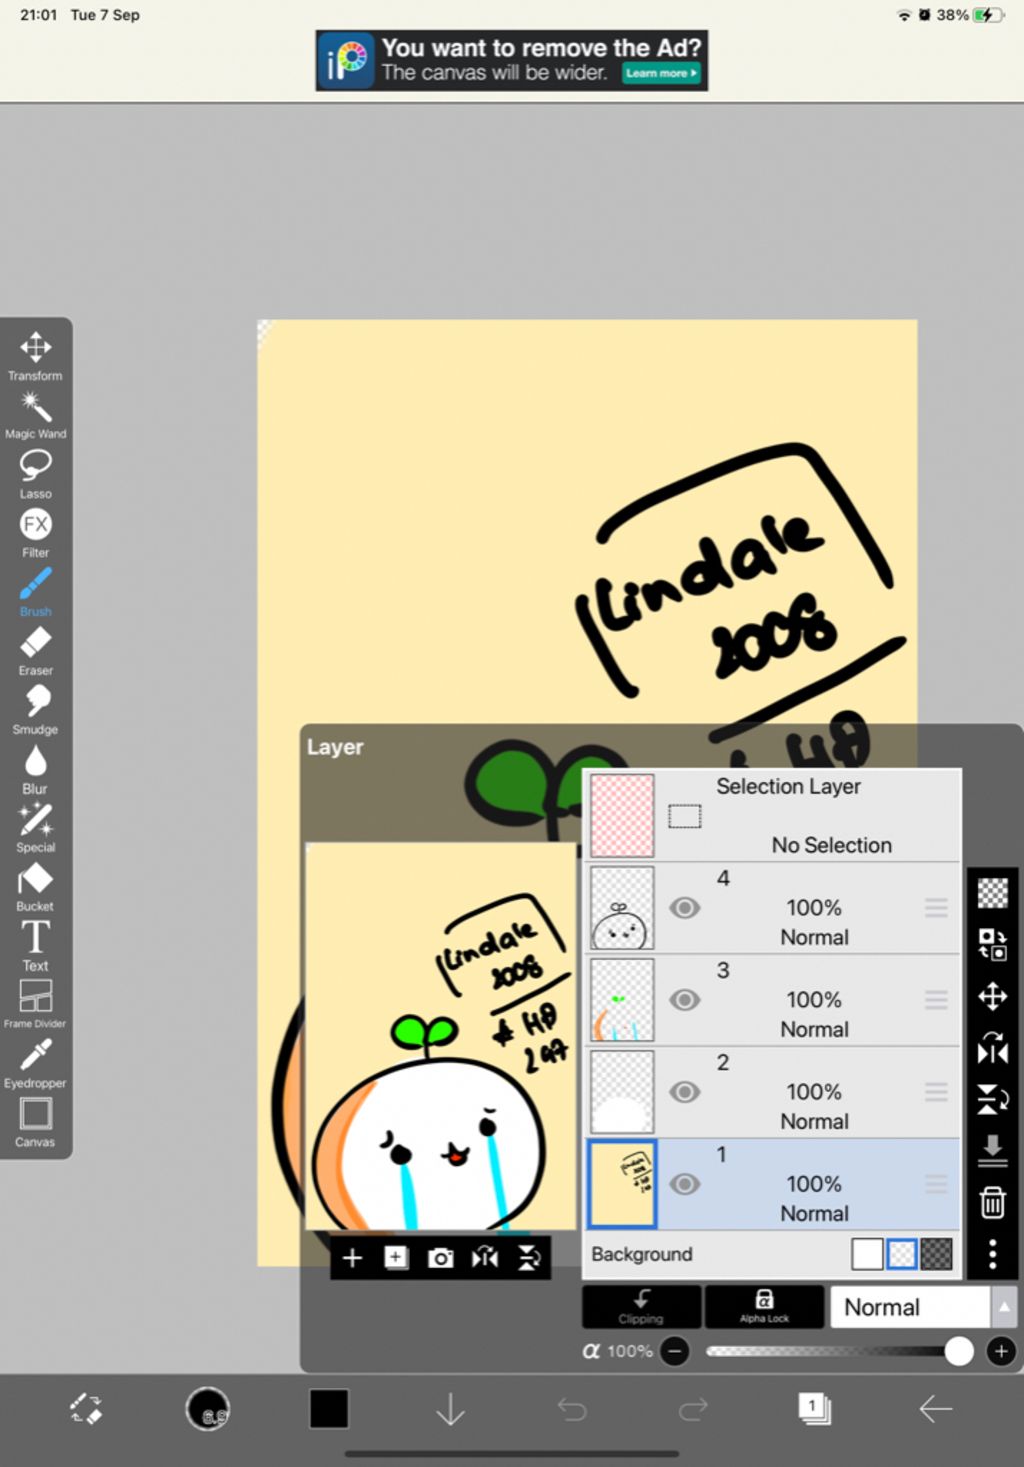Toggle visibility of layer 3

[684, 1000]
